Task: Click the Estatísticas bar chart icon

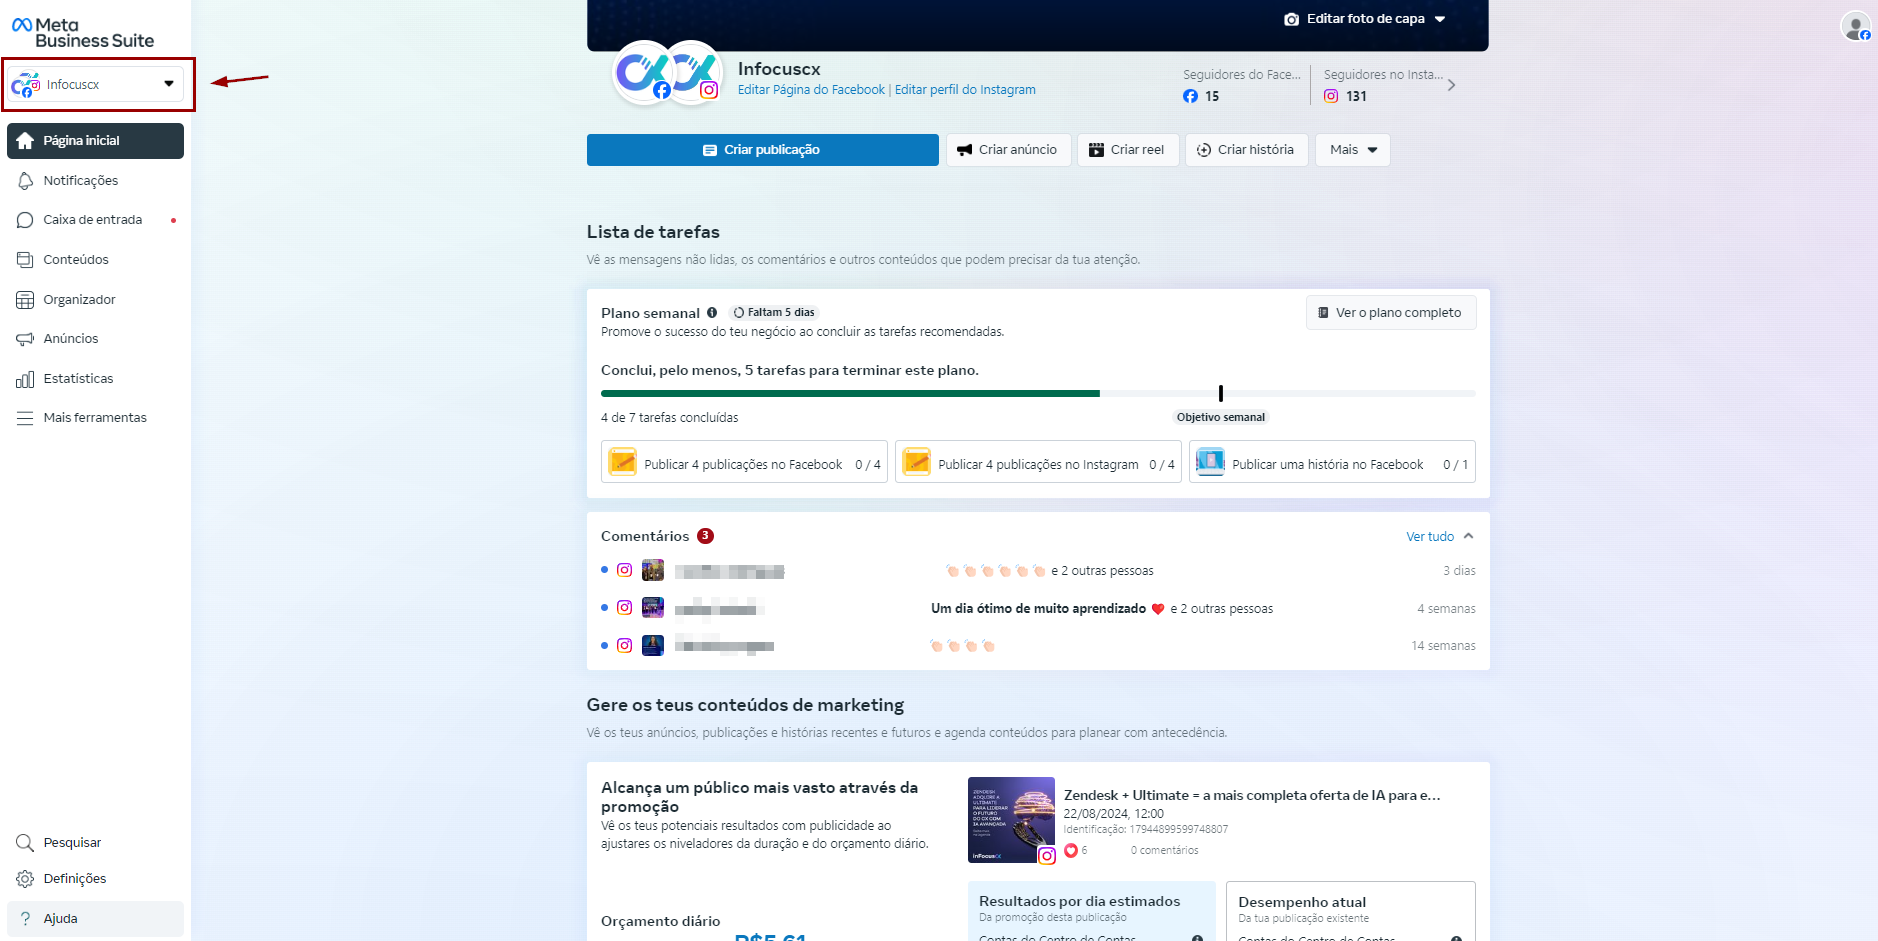Action: coord(25,379)
